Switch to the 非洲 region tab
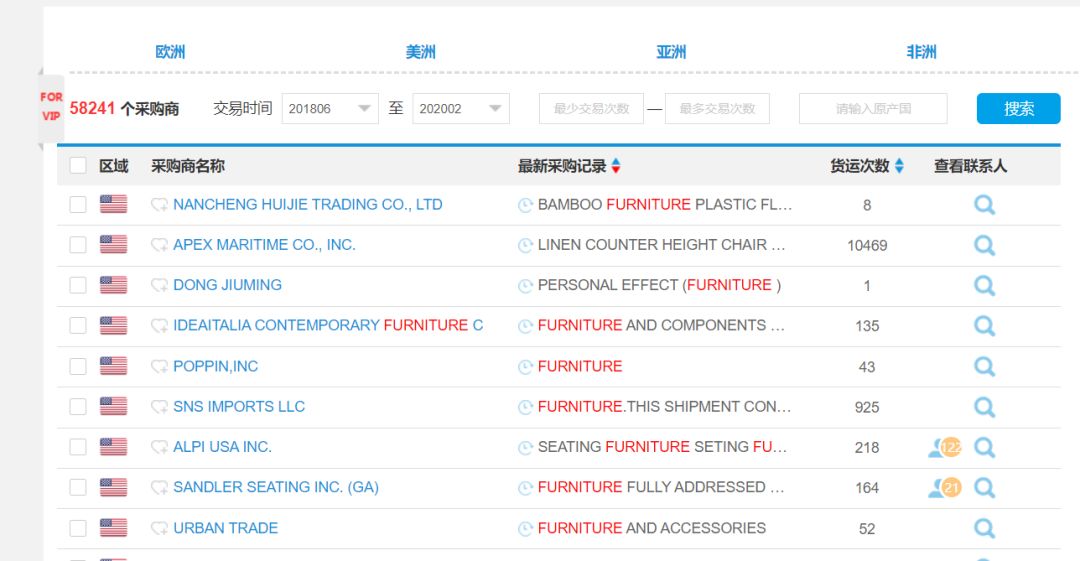1080x561 pixels. 921,52
